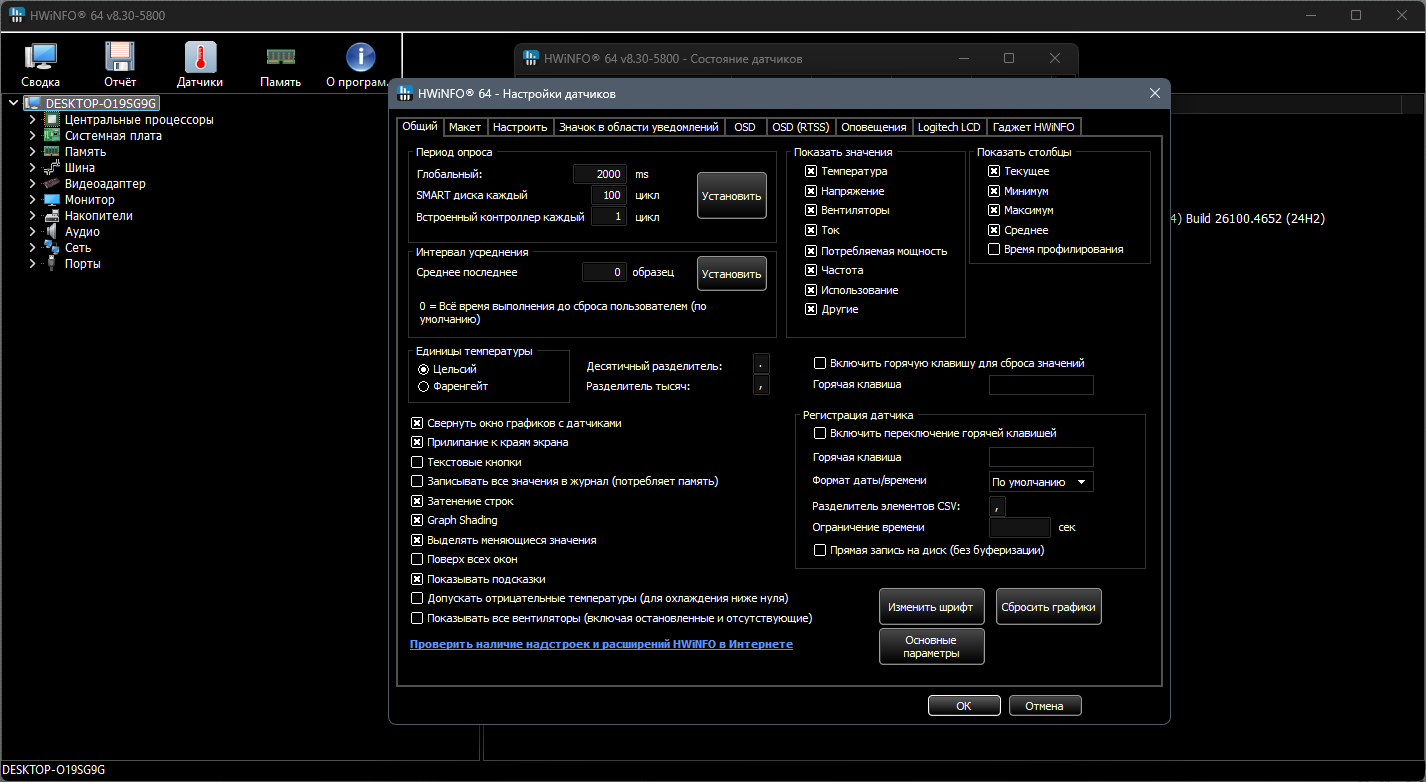This screenshot has width=1426, height=782.
Task: Click the Десятичный разделитель field
Action: click(x=762, y=366)
